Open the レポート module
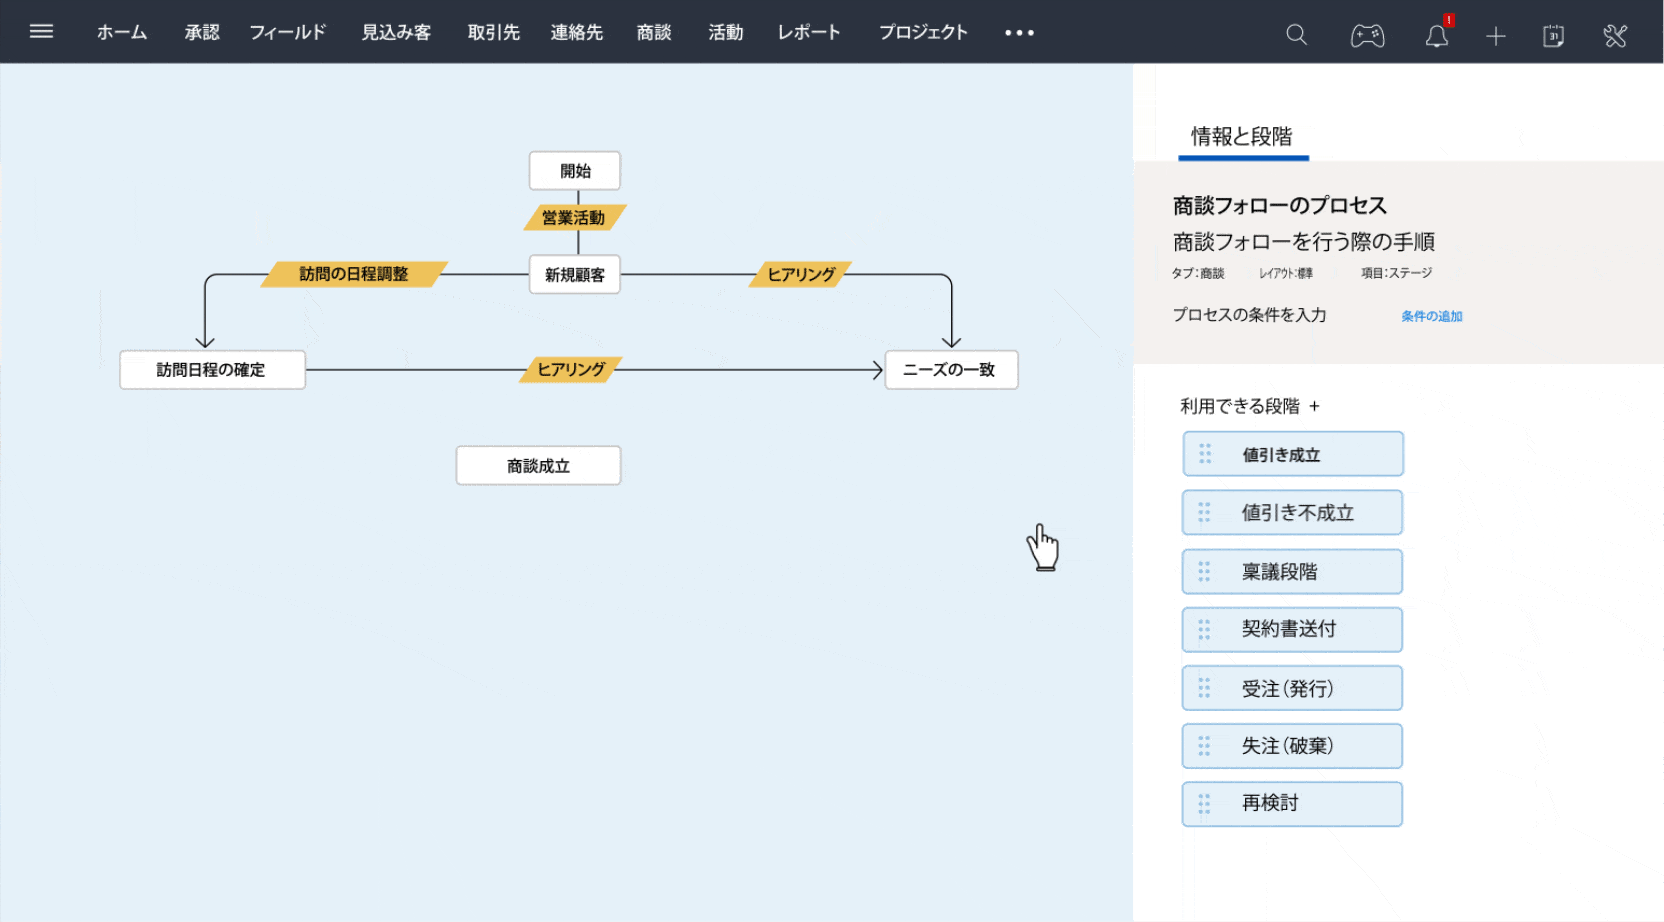This screenshot has width=1664, height=922. 809,32
